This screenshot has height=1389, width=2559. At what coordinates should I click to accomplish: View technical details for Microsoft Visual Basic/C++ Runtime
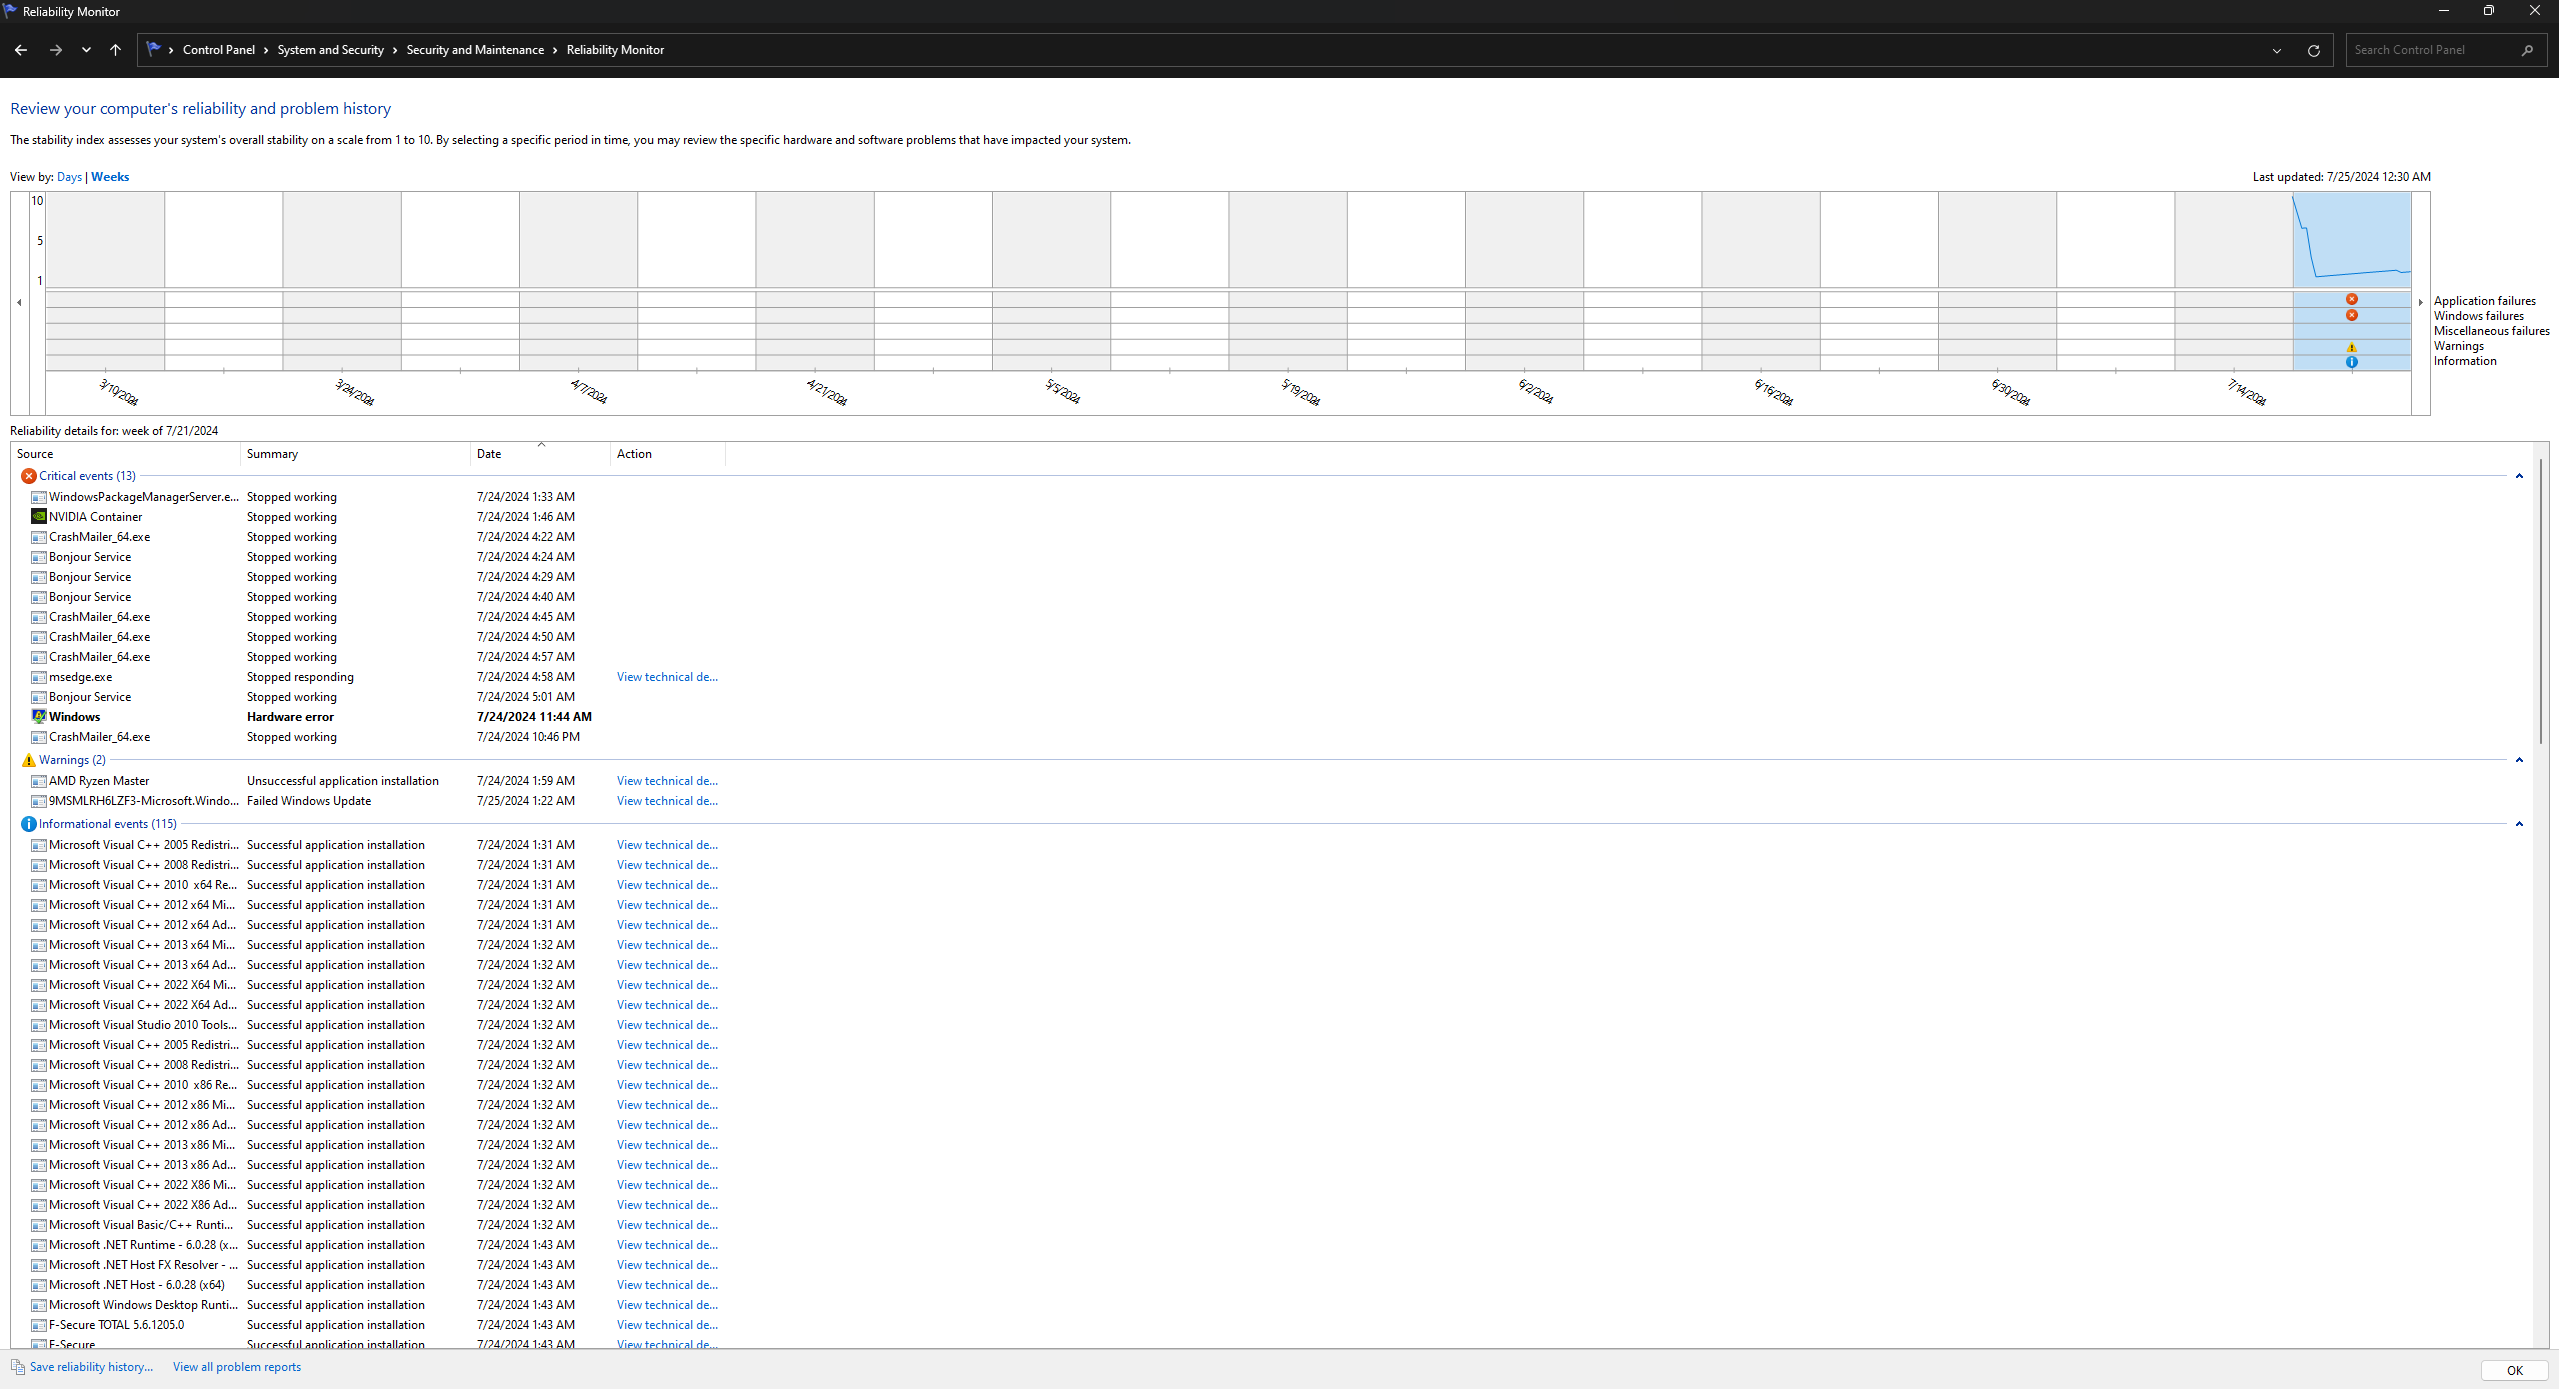(667, 1225)
